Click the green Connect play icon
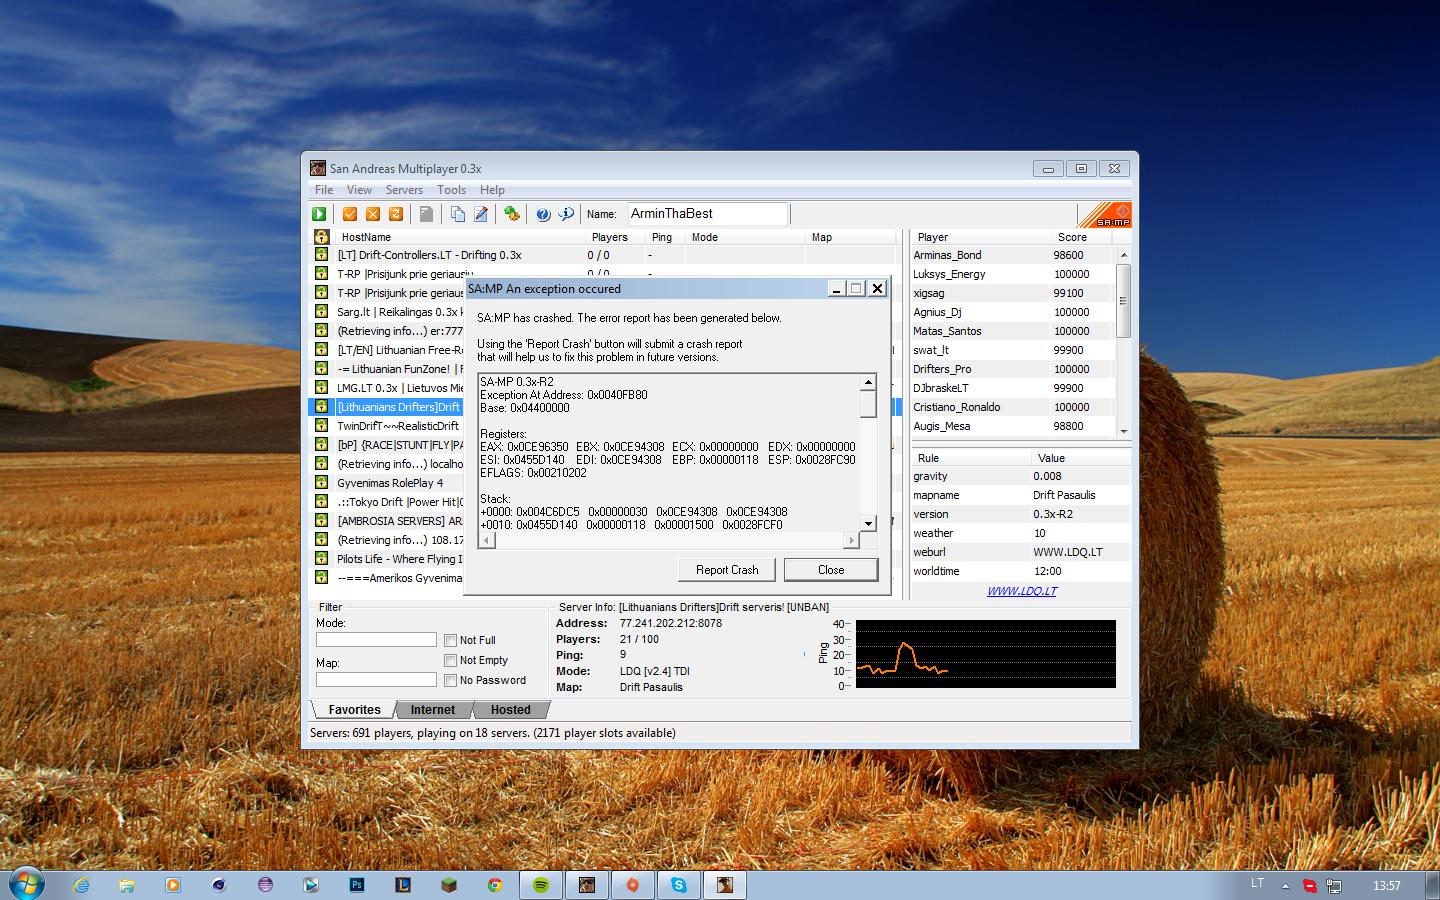 [x=319, y=214]
